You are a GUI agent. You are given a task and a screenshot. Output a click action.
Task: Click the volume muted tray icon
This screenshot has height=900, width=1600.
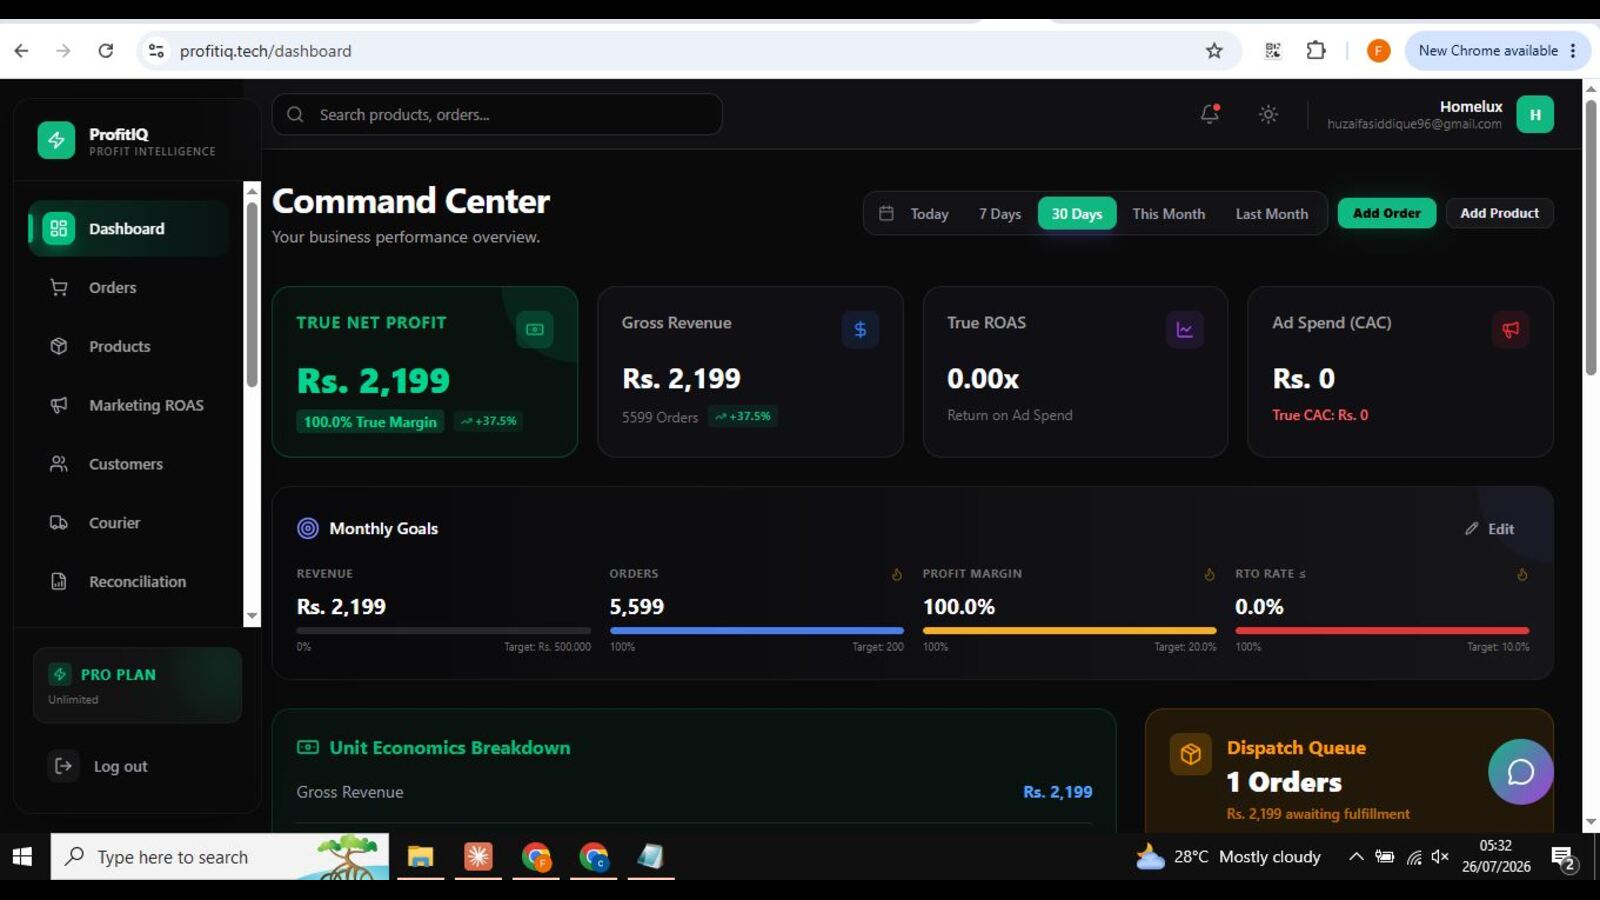click(1440, 857)
